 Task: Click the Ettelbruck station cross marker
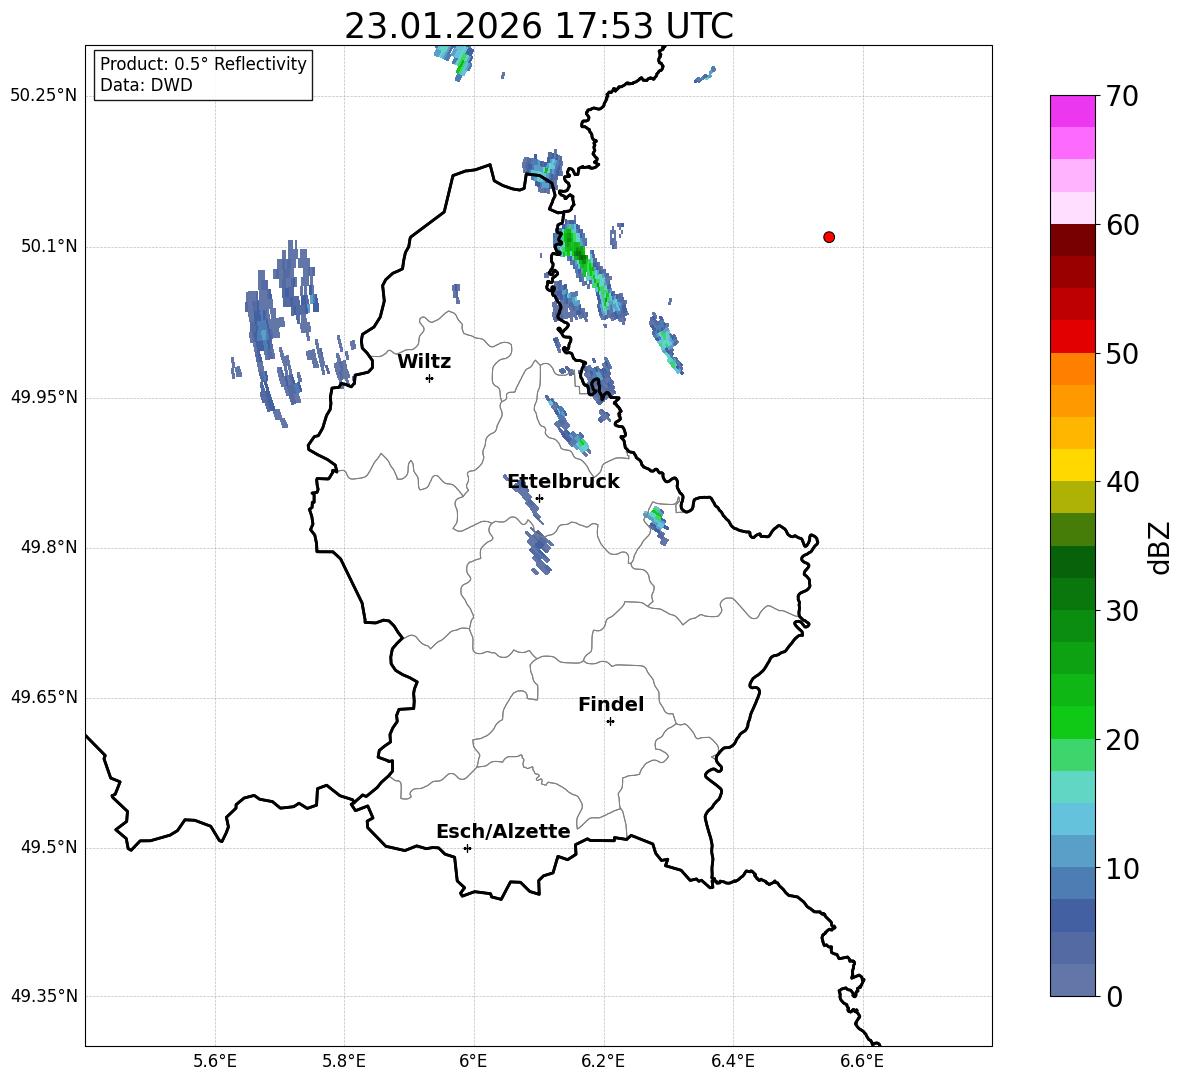[x=539, y=498]
